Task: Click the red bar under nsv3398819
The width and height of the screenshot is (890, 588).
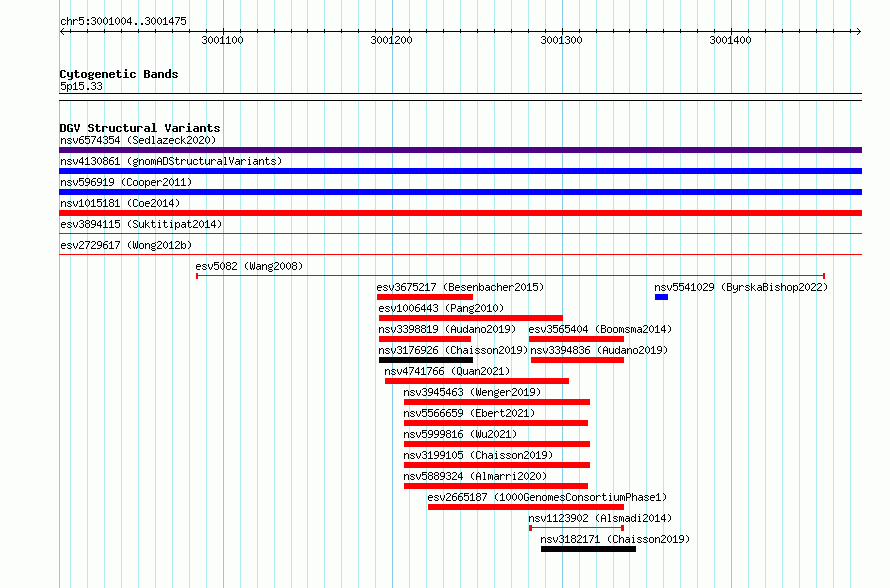Action: coord(425,339)
